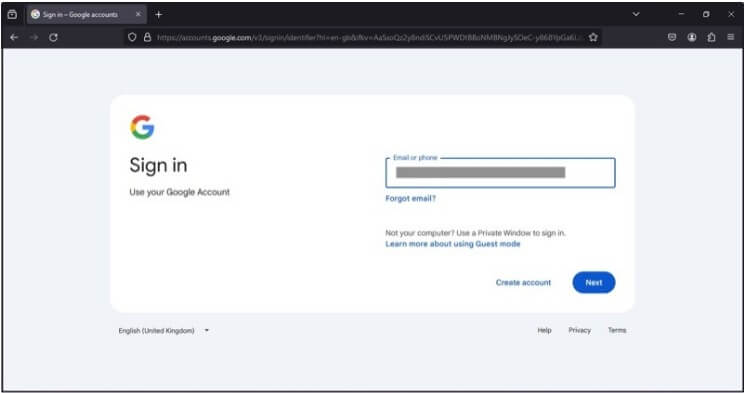Bookmark this page with the star icon
The height and width of the screenshot is (393, 745).
[593, 37]
